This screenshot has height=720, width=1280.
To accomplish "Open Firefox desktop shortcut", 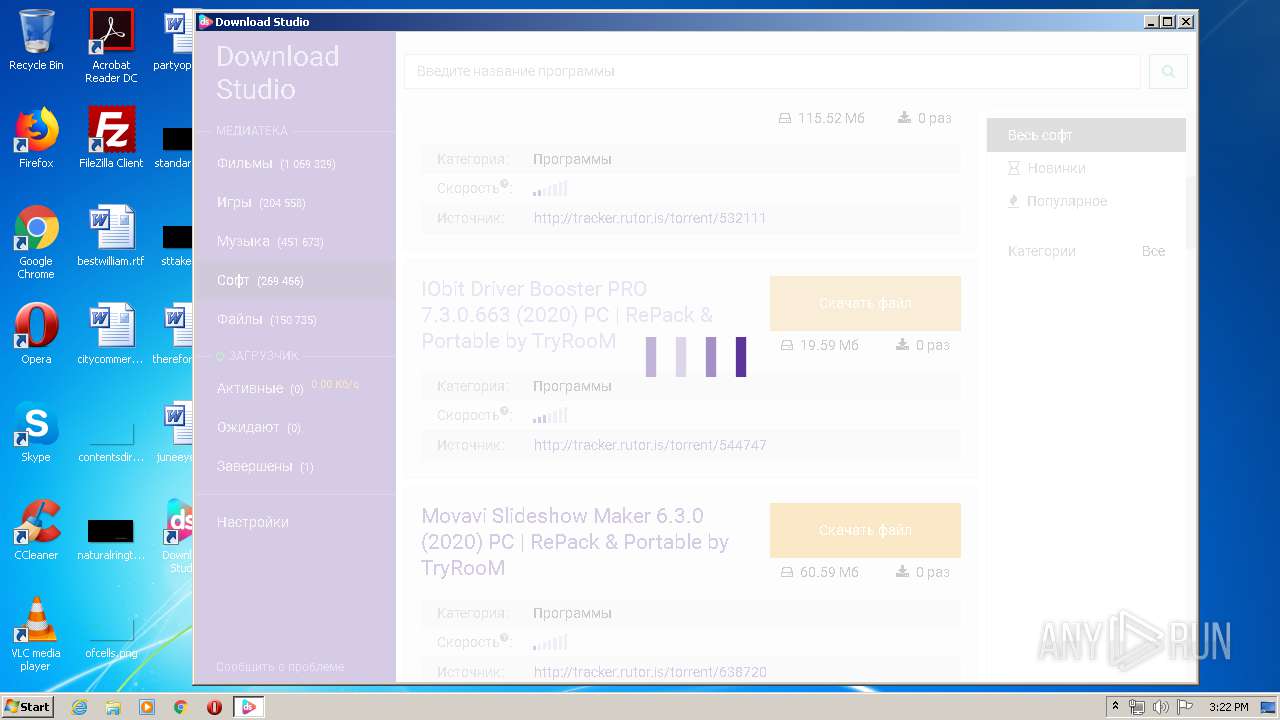I will [36, 138].
